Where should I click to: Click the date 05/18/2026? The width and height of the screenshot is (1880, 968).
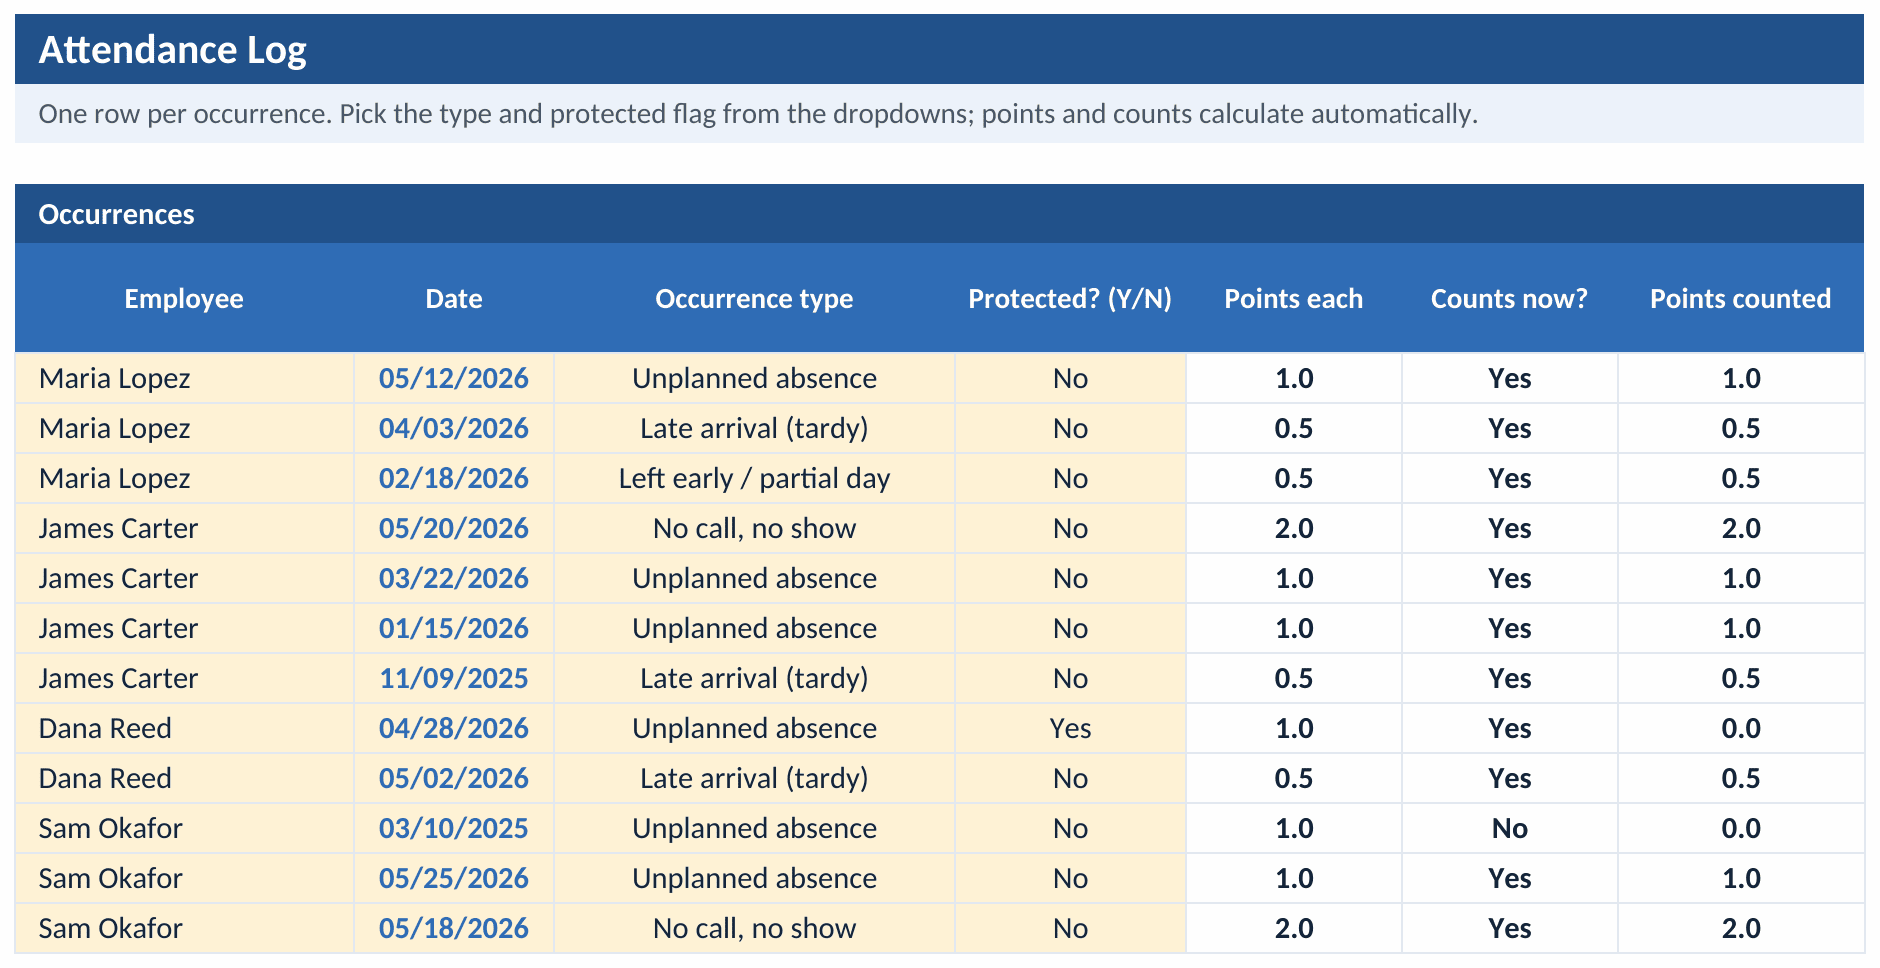(x=454, y=928)
